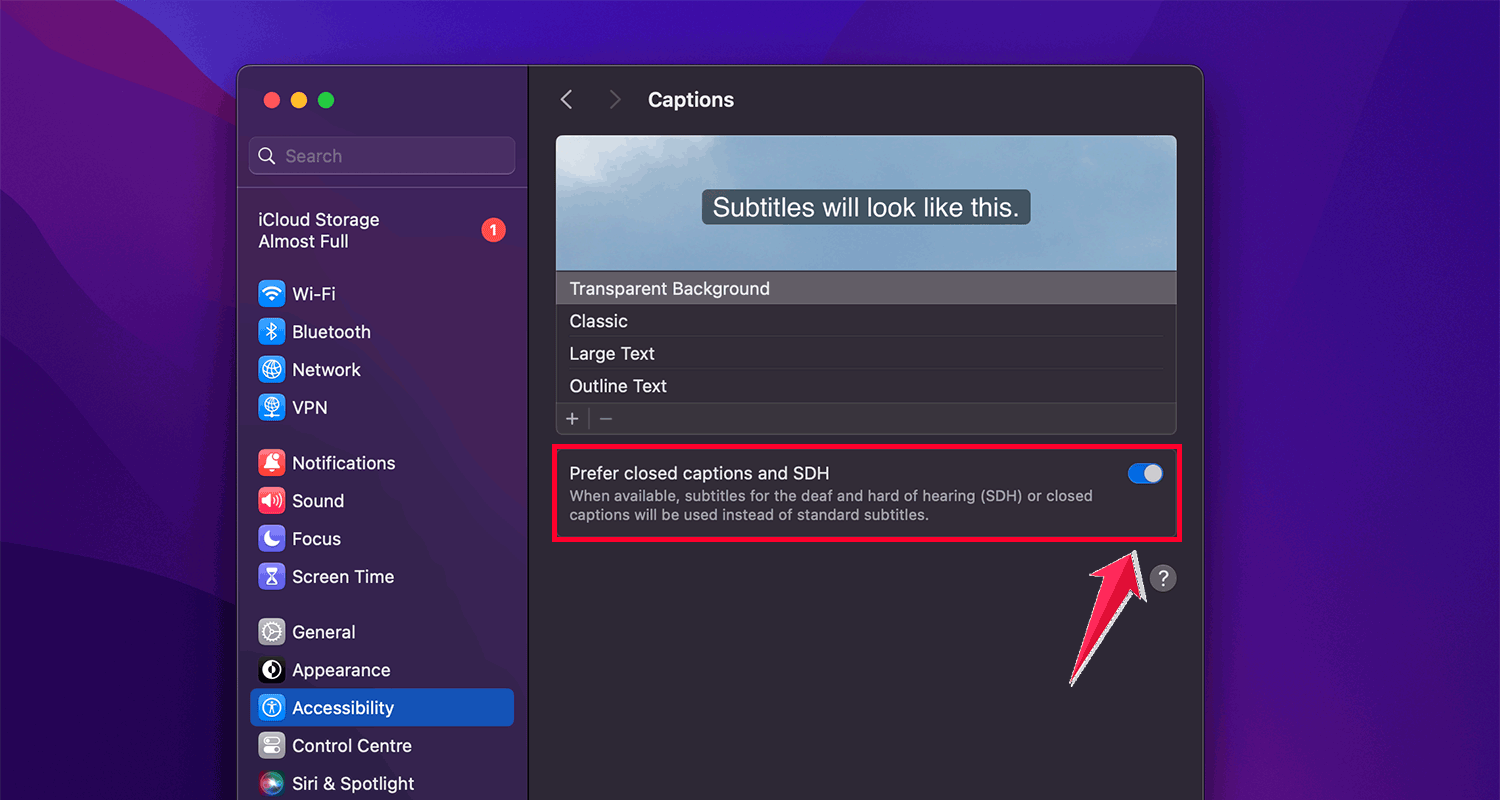Open Control Centre settings
The image size is (1500, 800).
point(351,745)
